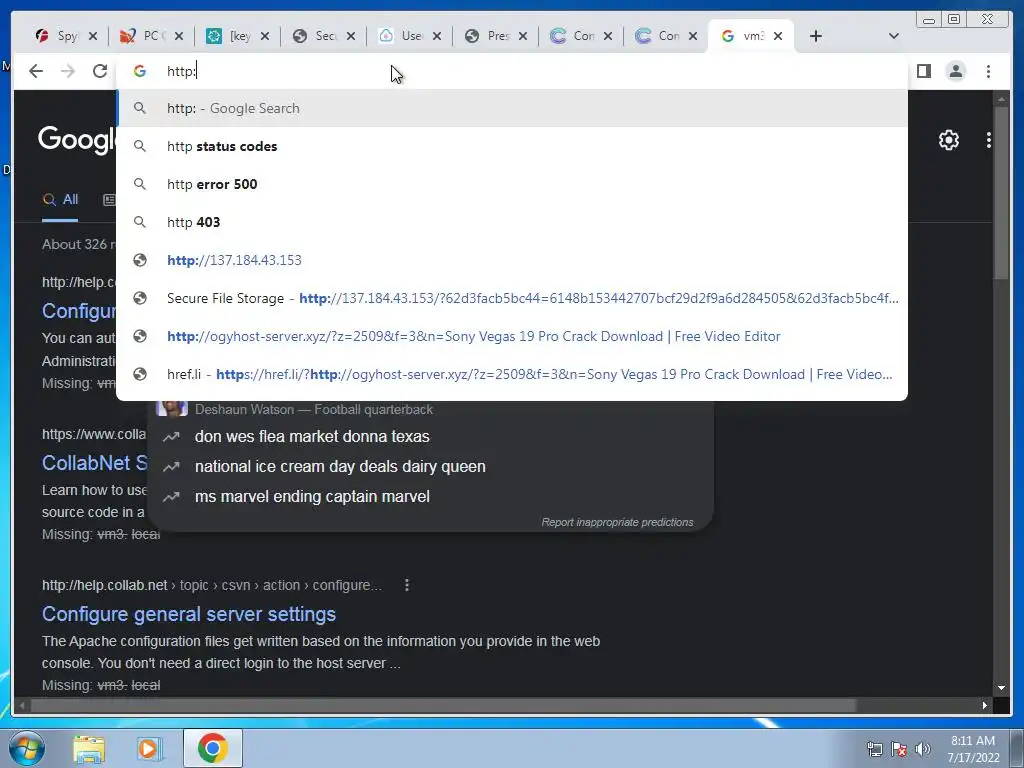Click the Google logo
This screenshot has height=768, width=1024.
coord(76,140)
